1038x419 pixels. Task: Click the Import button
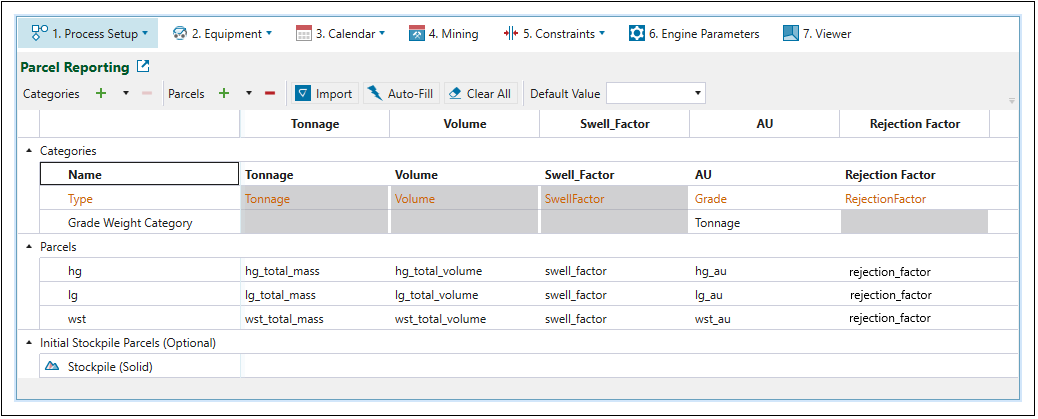[324, 94]
